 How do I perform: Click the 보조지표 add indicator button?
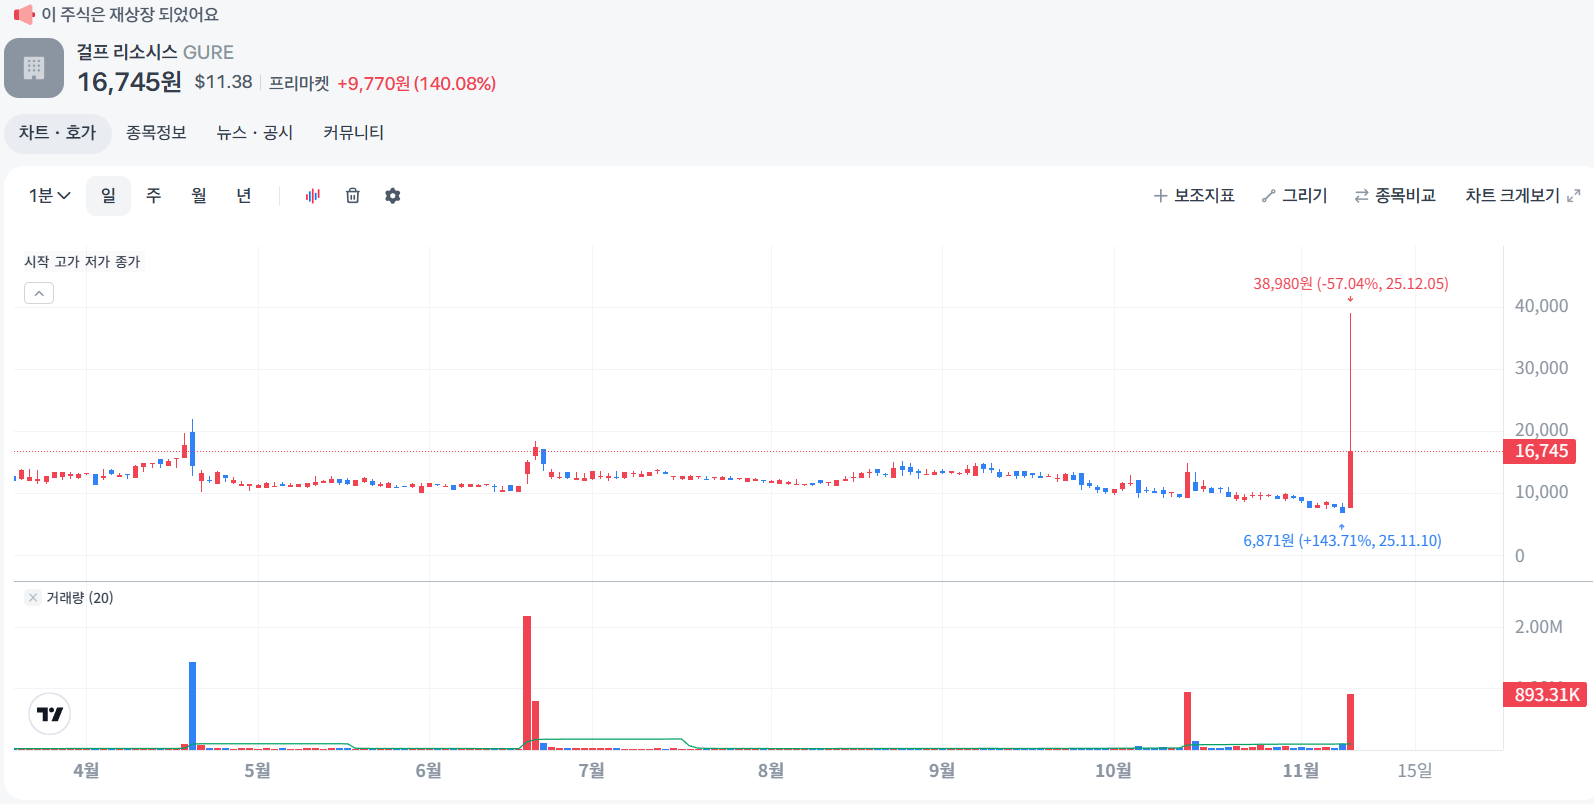[1194, 196]
